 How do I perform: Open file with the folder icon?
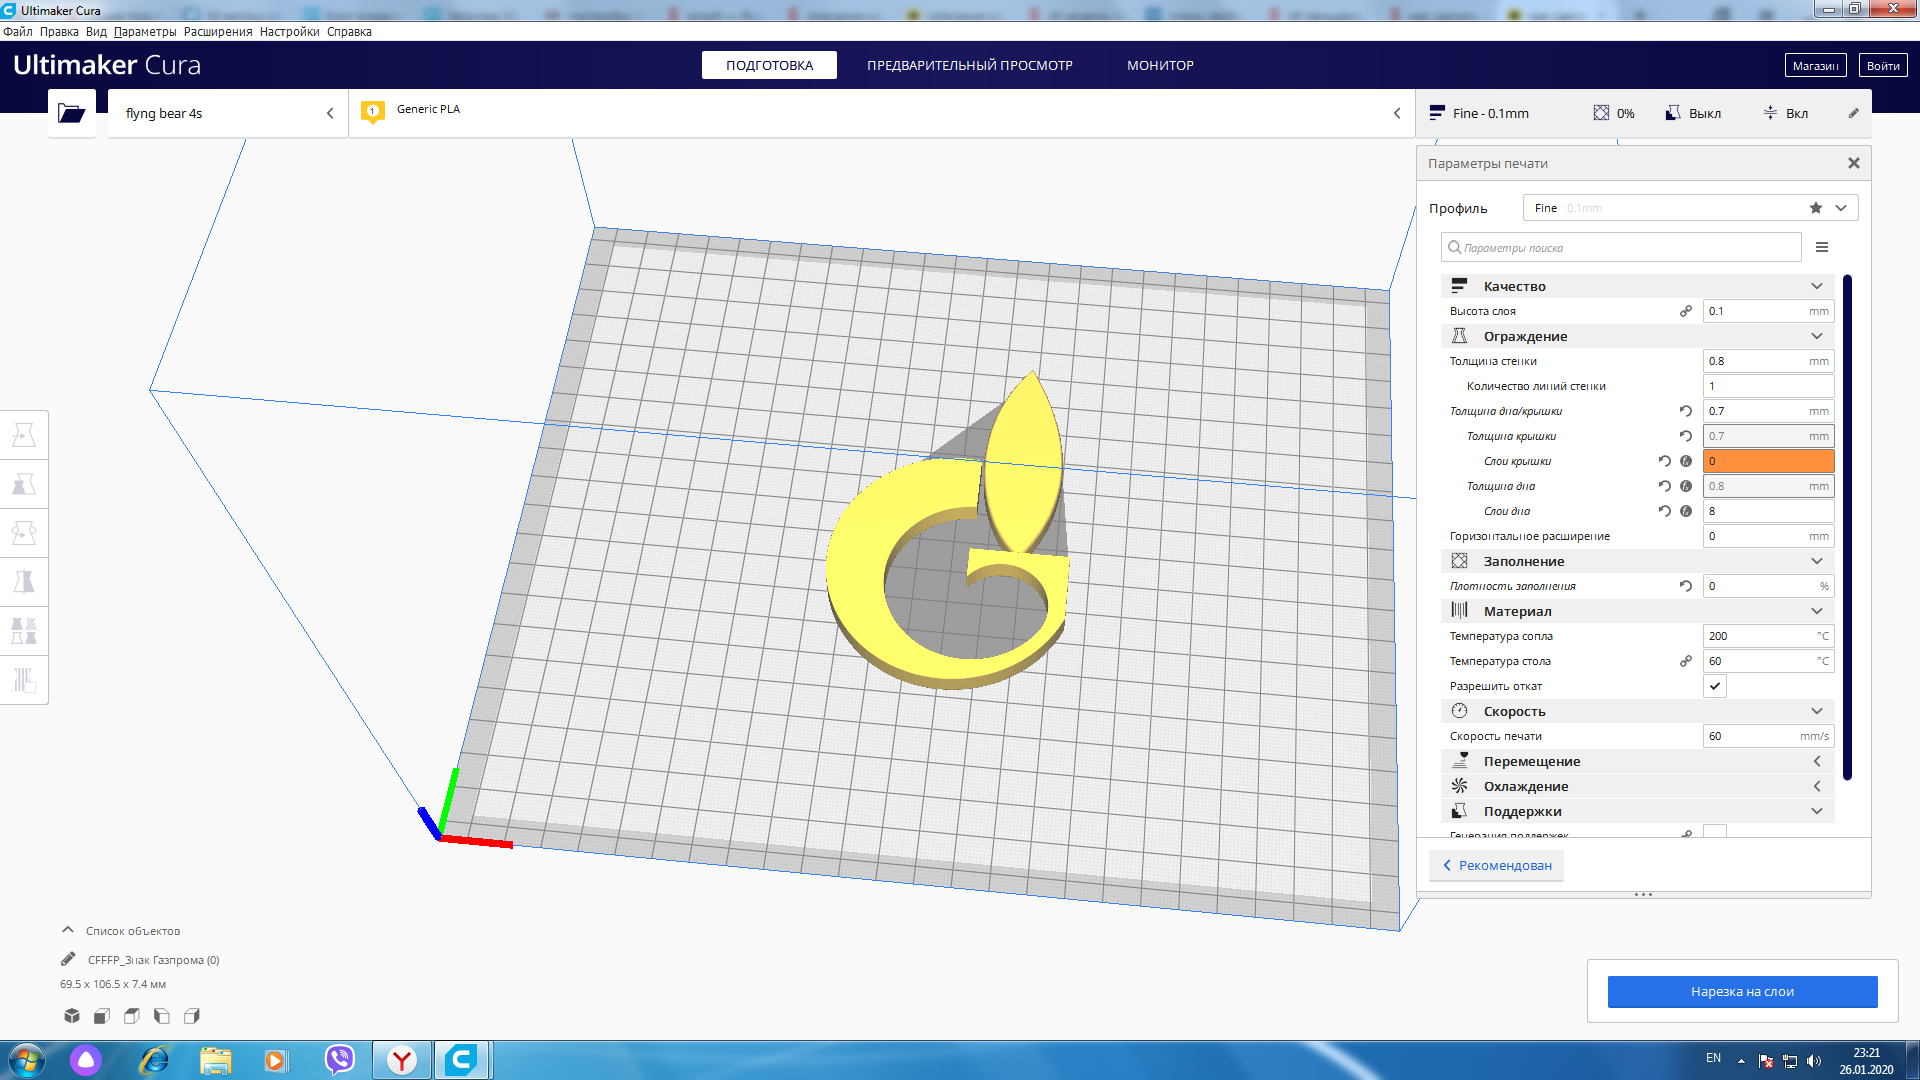[x=71, y=113]
